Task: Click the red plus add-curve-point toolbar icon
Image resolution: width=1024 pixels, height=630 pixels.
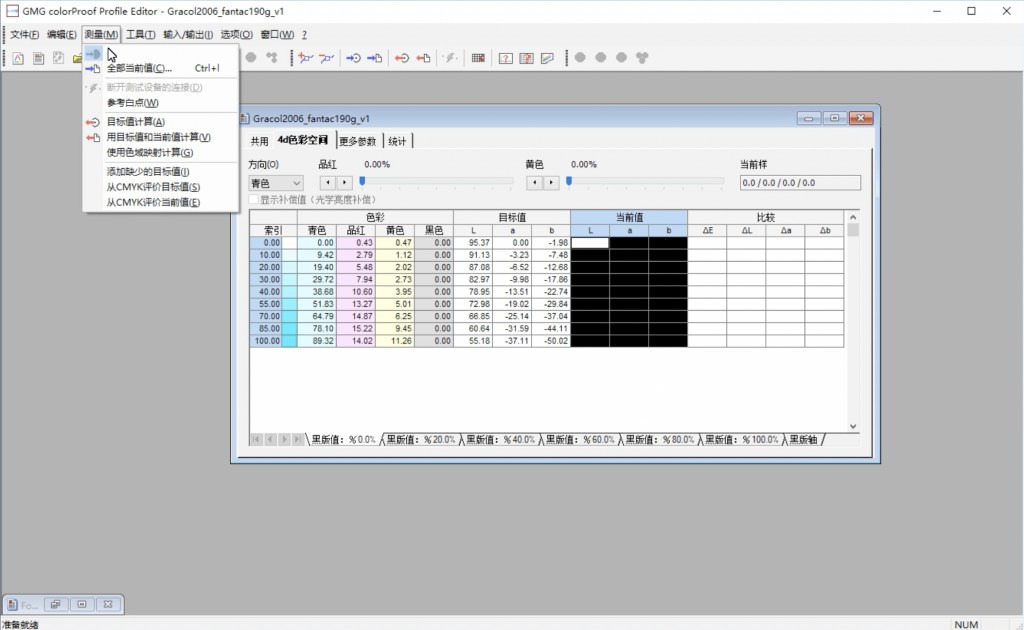Action: pyautogui.click(x=306, y=58)
